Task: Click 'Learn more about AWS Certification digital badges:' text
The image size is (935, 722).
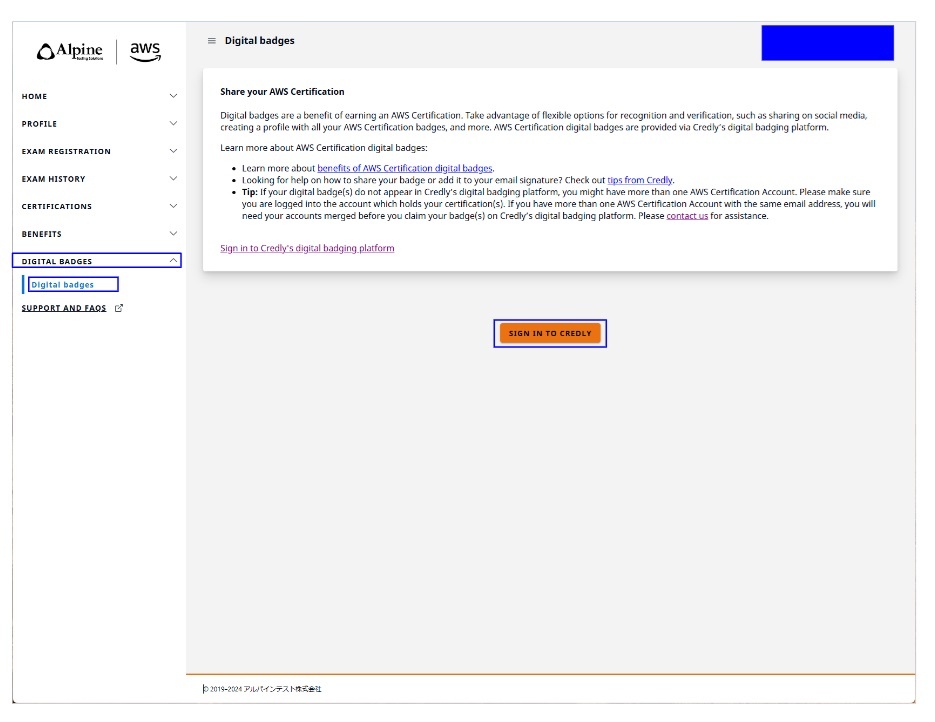Action: 324,148
